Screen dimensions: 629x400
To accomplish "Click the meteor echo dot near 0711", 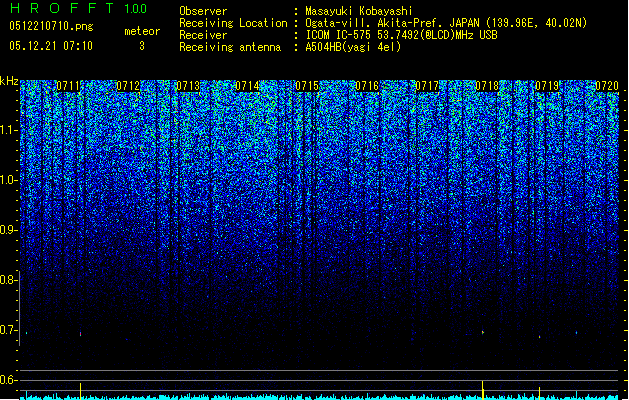I will point(80,333).
